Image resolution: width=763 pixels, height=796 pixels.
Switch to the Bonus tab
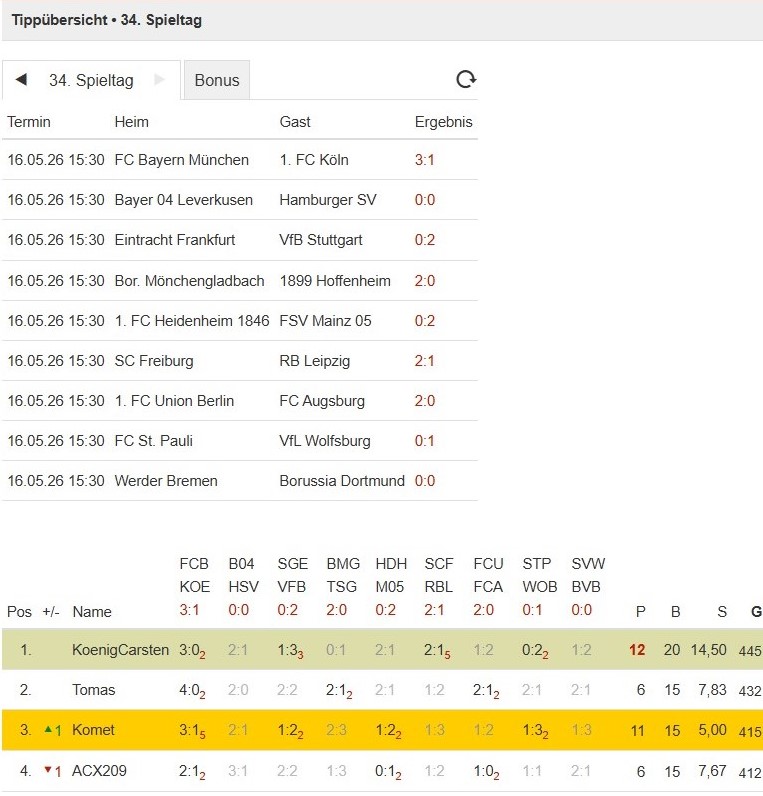pos(217,80)
